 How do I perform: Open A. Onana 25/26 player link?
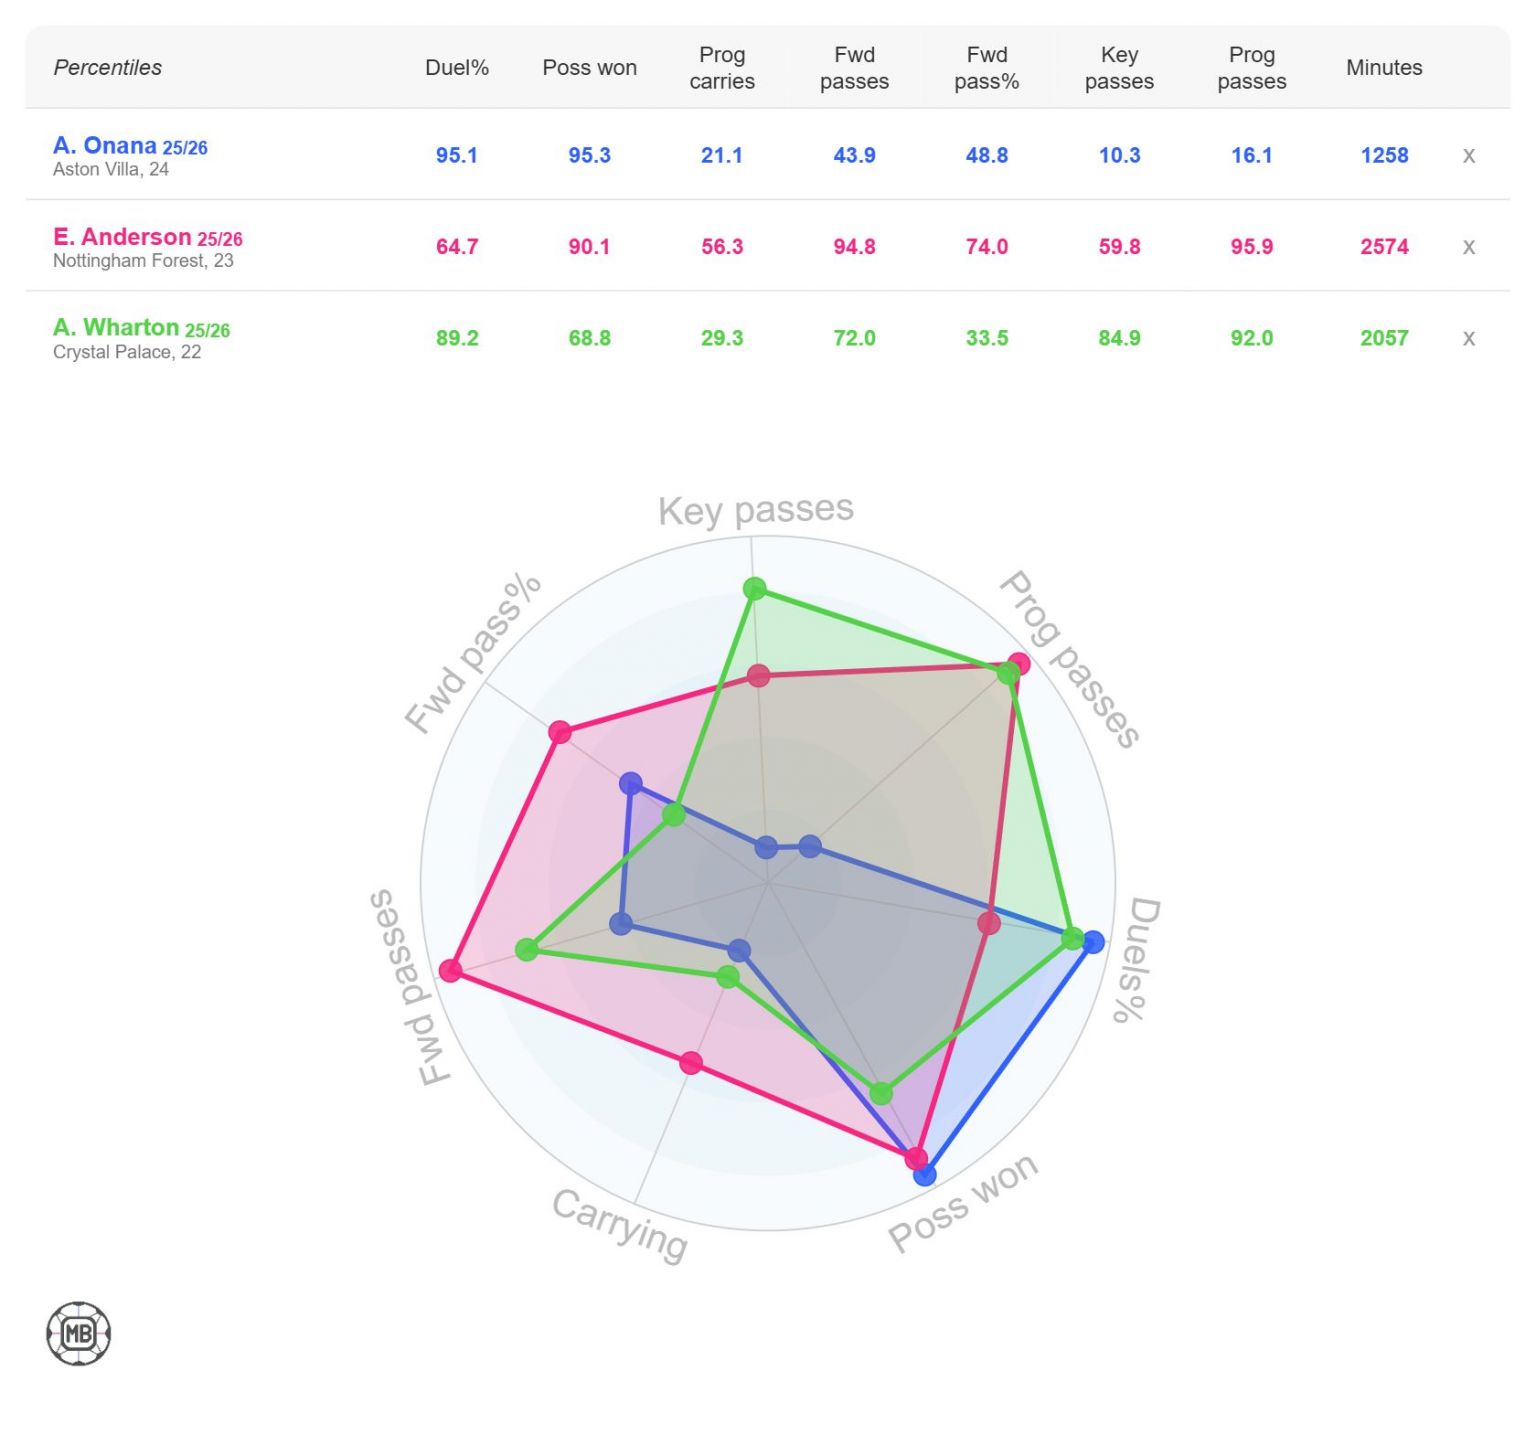130,146
